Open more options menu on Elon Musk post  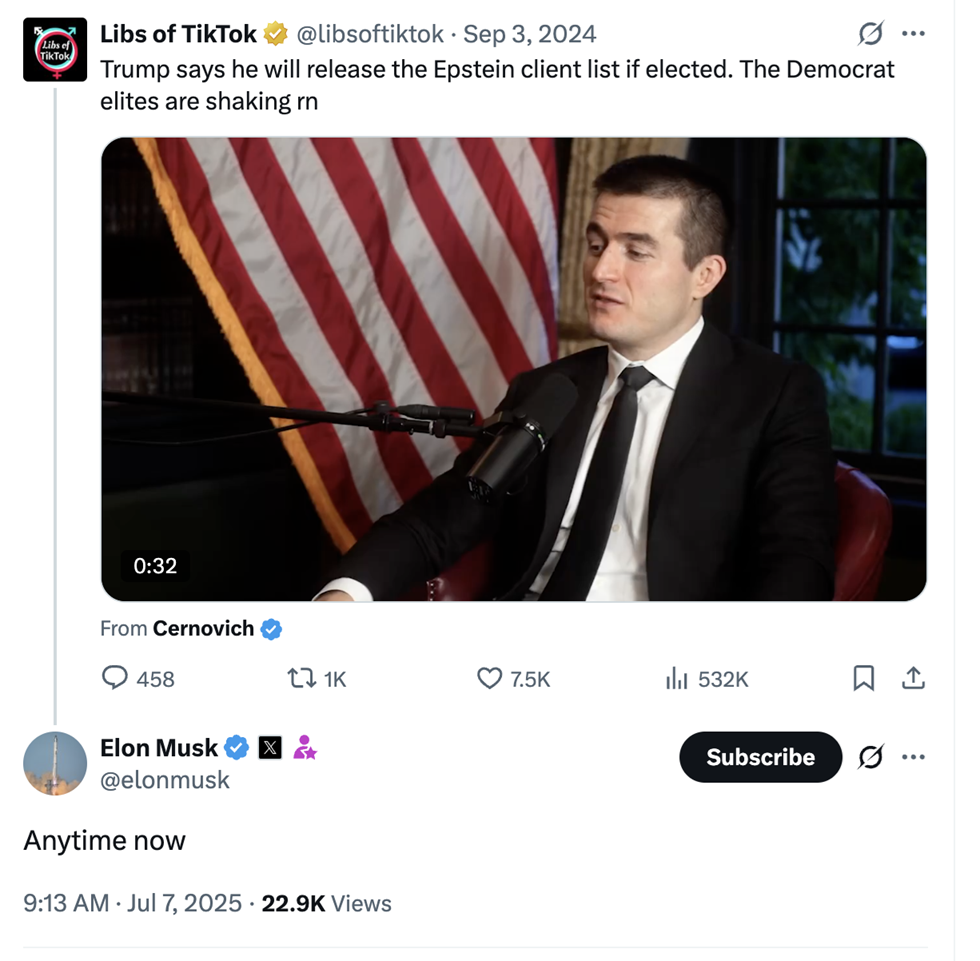click(913, 757)
